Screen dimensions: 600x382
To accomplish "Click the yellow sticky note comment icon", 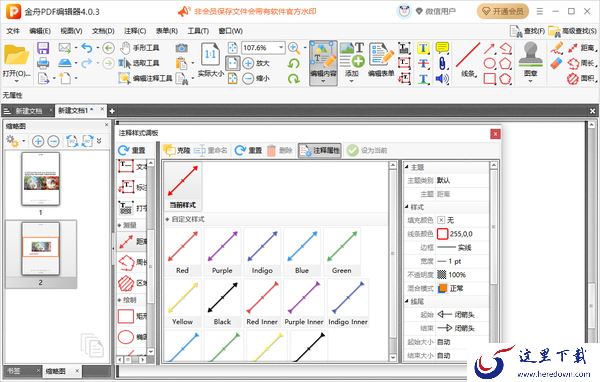I will tap(442, 48).
